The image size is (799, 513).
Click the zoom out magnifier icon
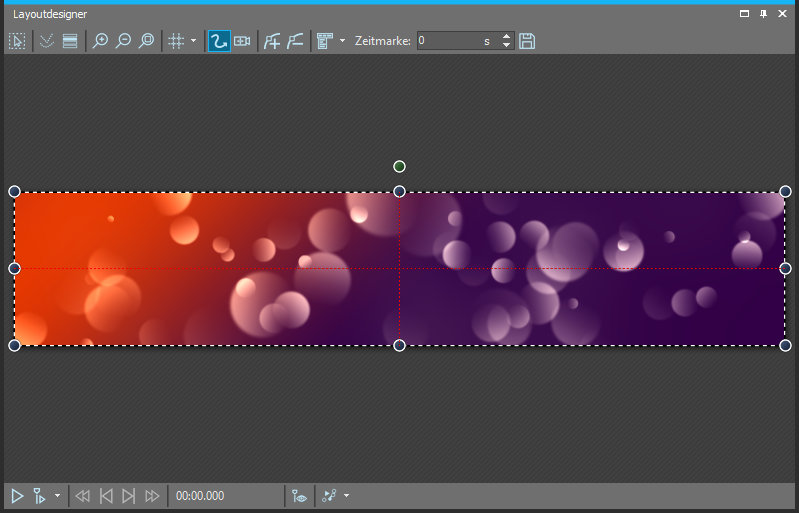pyautogui.click(x=123, y=41)
